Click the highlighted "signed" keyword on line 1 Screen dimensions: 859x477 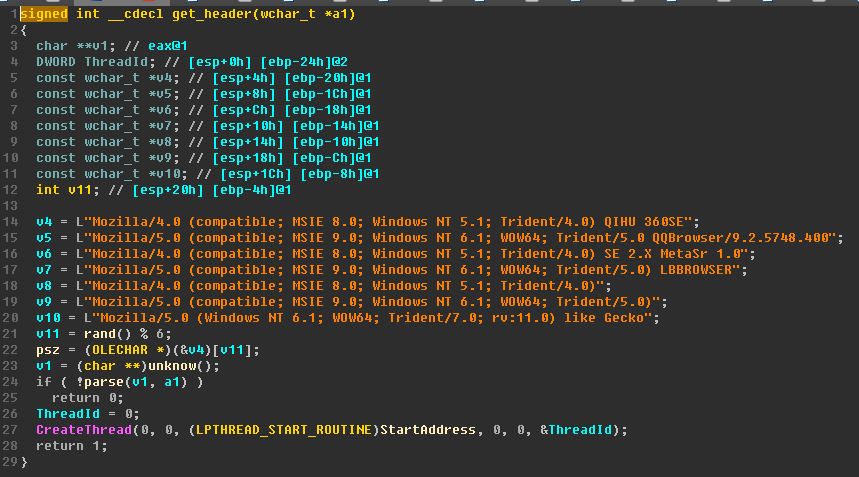point(44,14)
